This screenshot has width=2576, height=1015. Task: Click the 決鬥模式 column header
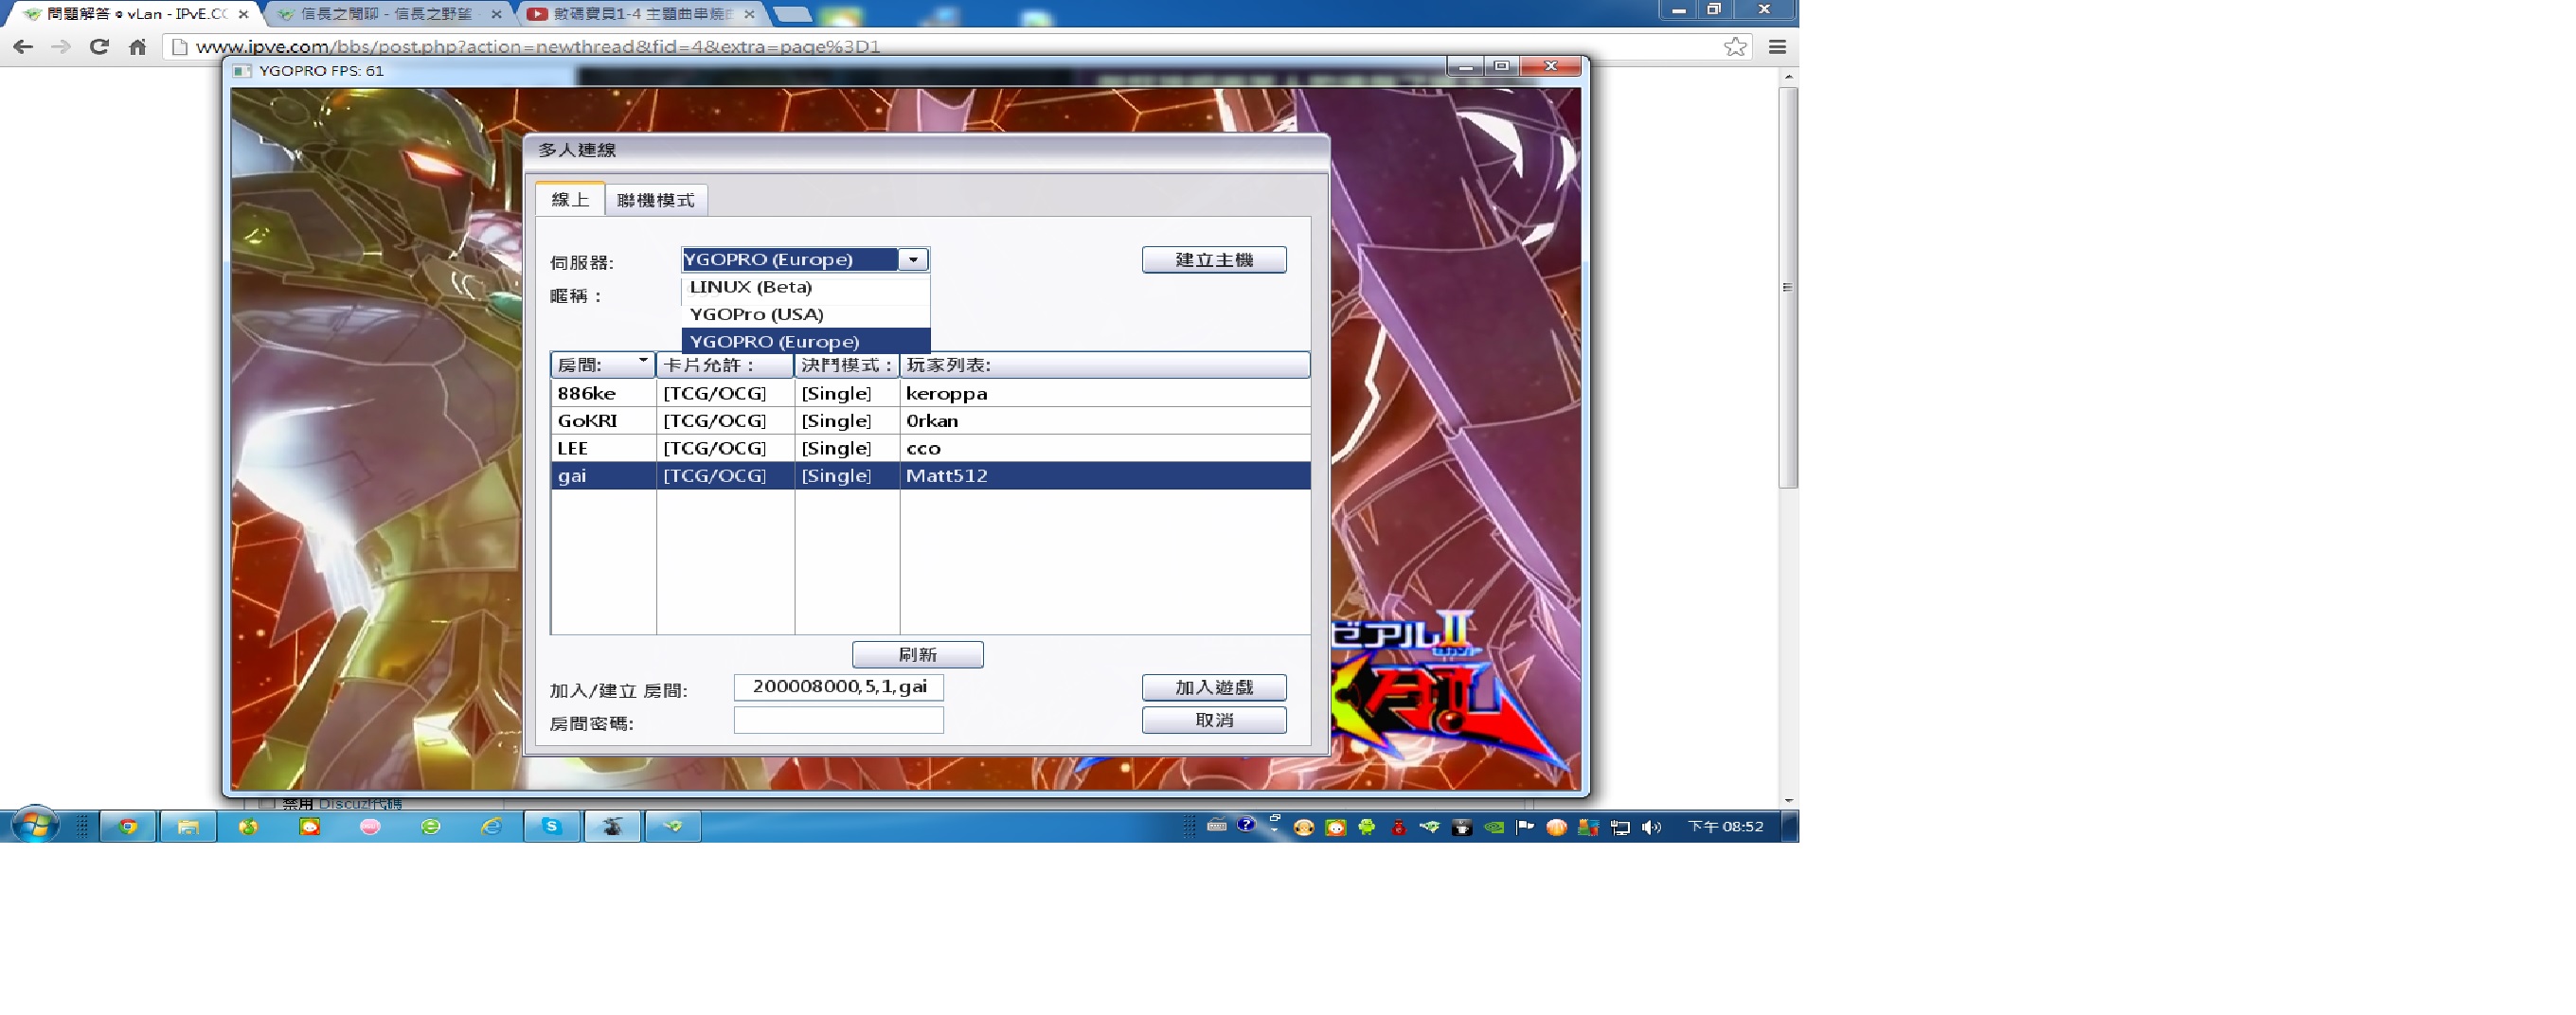point(847,365)
